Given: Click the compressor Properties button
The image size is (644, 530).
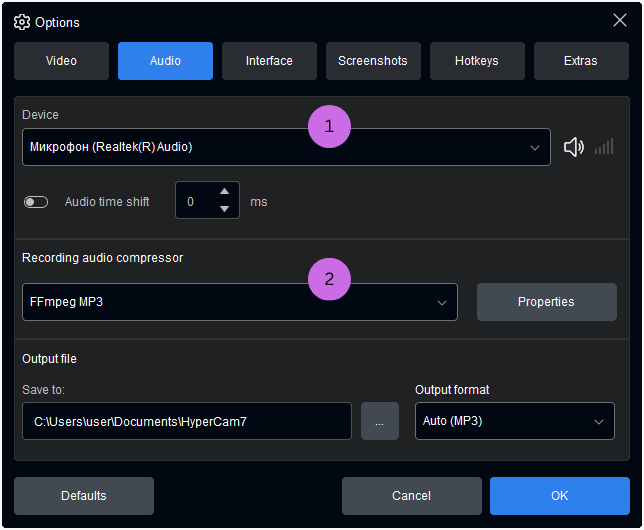Looking at the screenshot, I should point(546,302).
